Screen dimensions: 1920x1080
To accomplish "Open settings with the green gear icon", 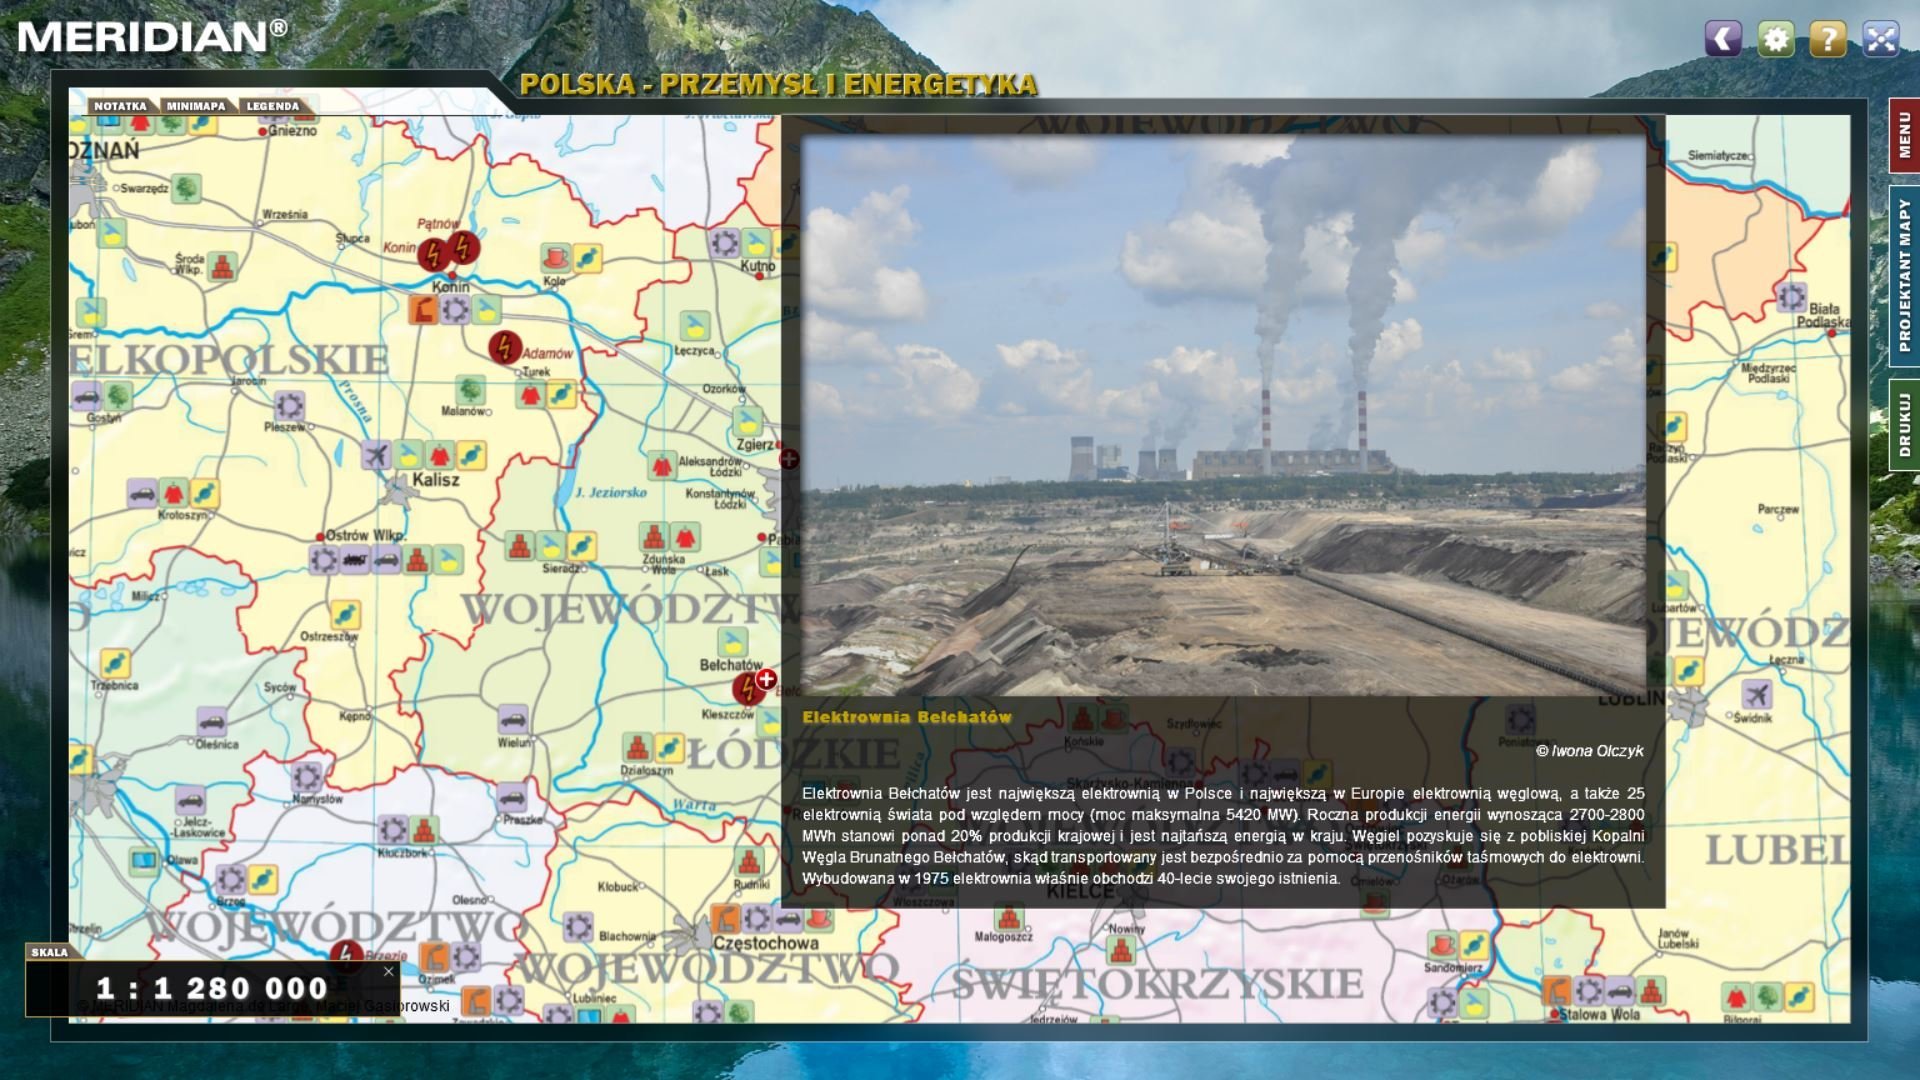I will [1776, 39].
